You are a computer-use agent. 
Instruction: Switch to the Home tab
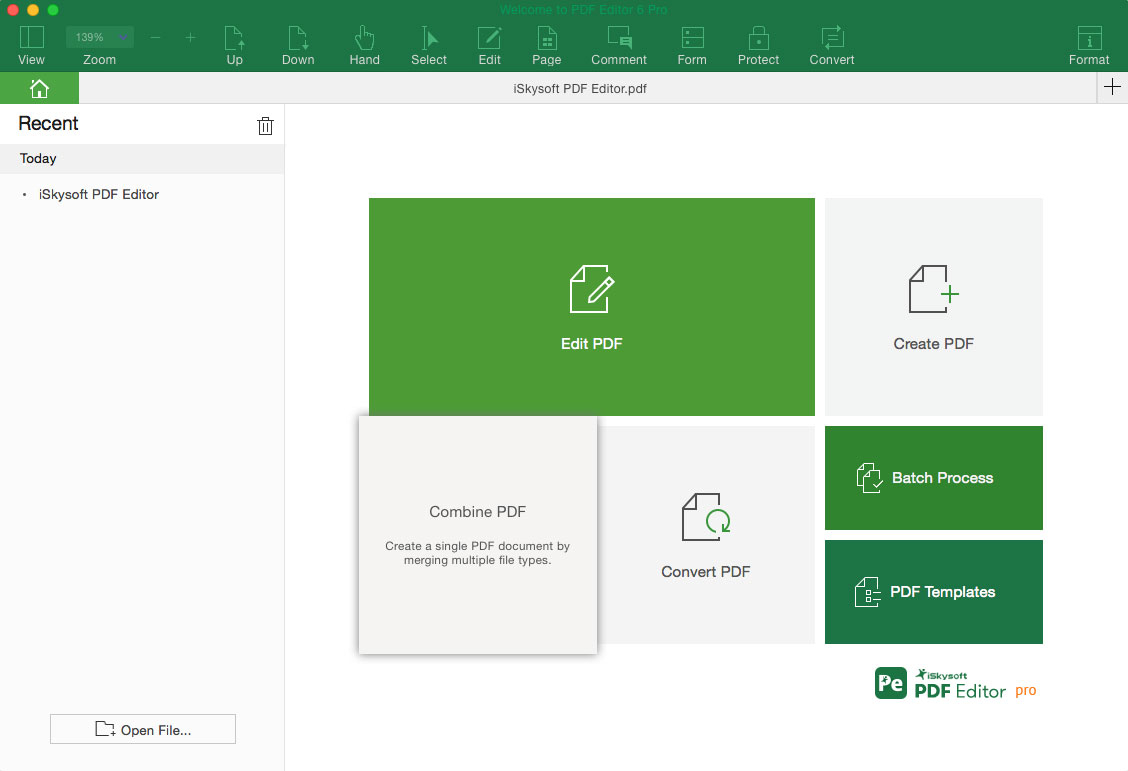pos(39,88)
